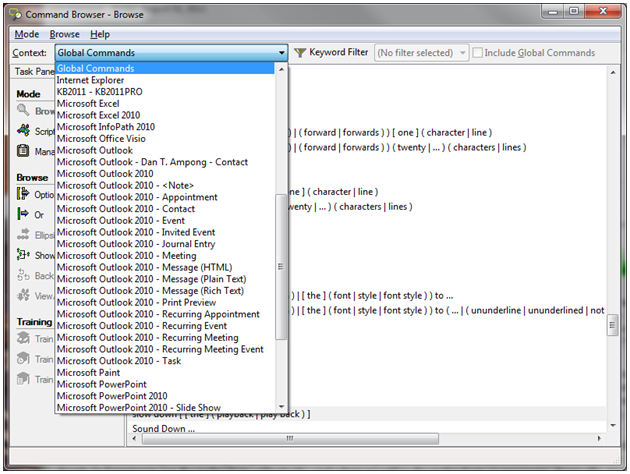Choose PowerPoint 2010 - Slide Show
Image resolution: width=630 pixels, height=474 pixels.
165,407
